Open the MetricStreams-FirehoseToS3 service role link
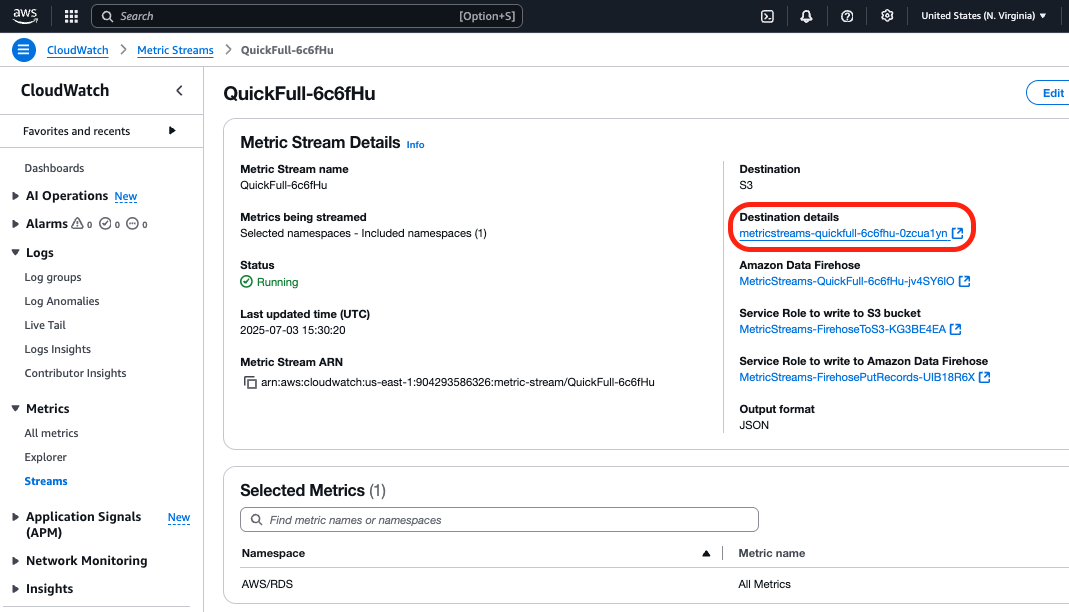 click(x=842, y=329)
